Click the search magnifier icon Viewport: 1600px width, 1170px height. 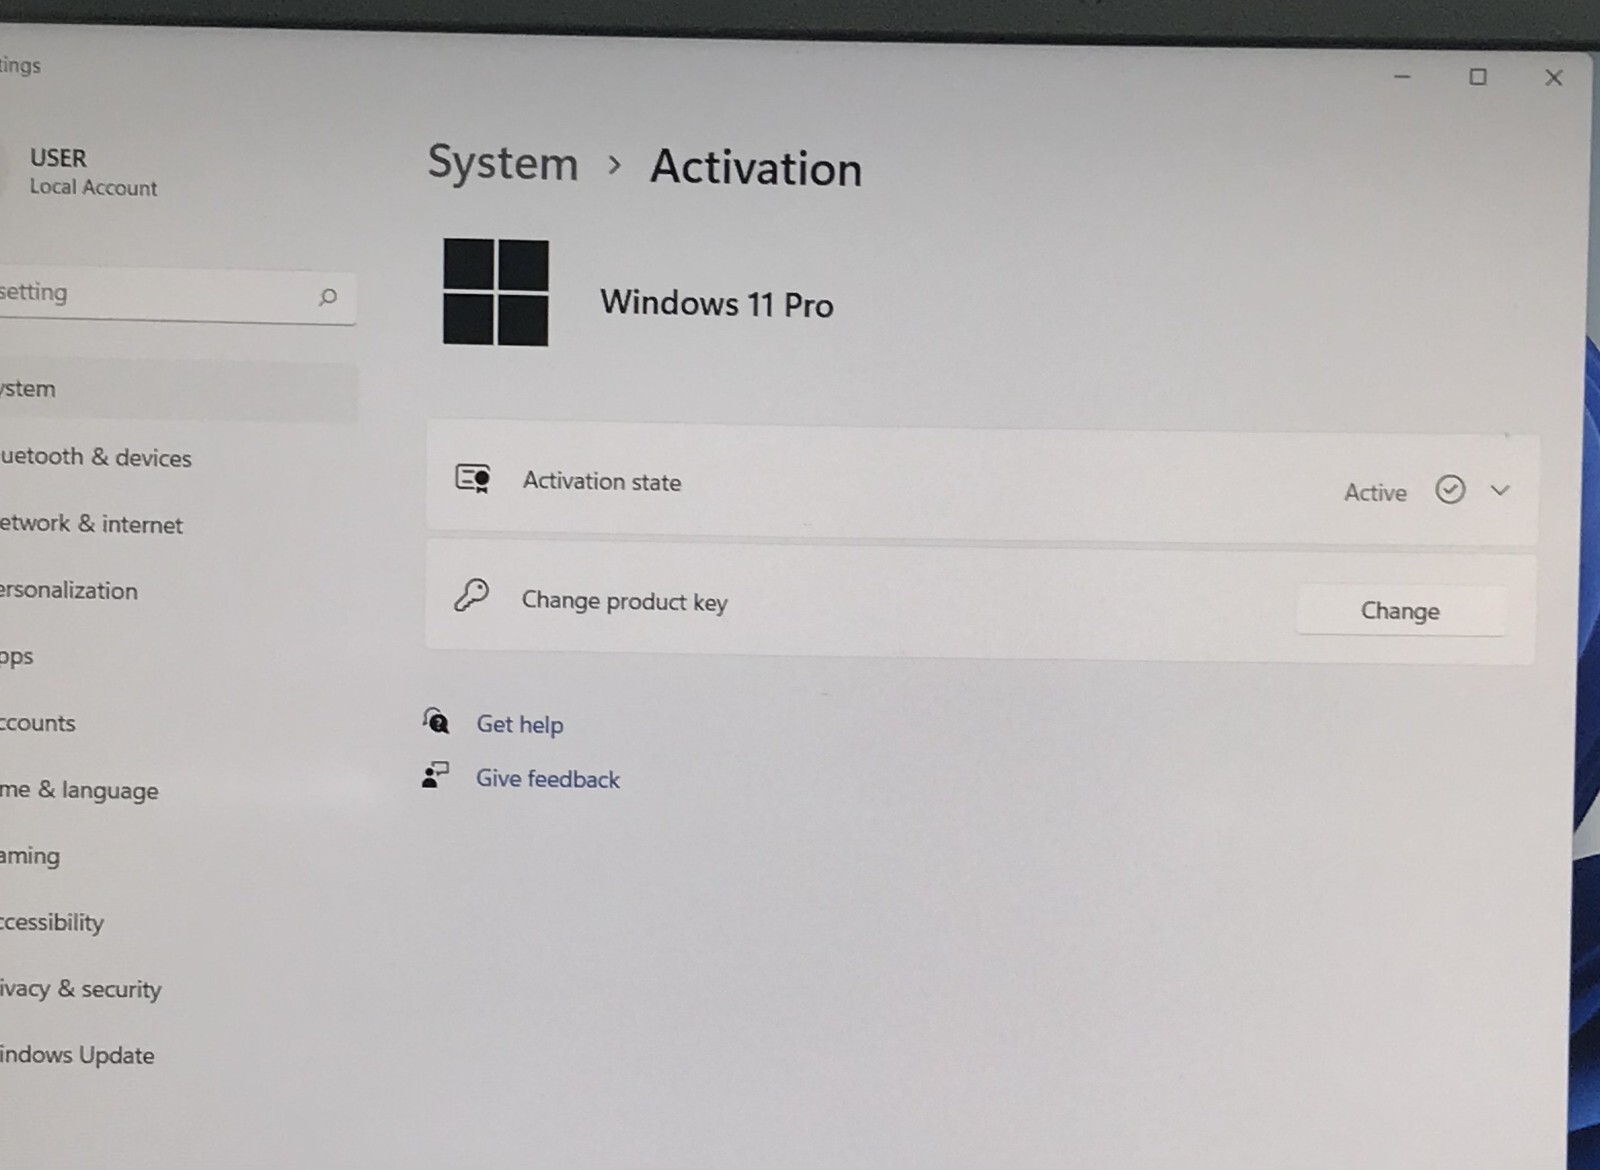(x=327, y=297)
